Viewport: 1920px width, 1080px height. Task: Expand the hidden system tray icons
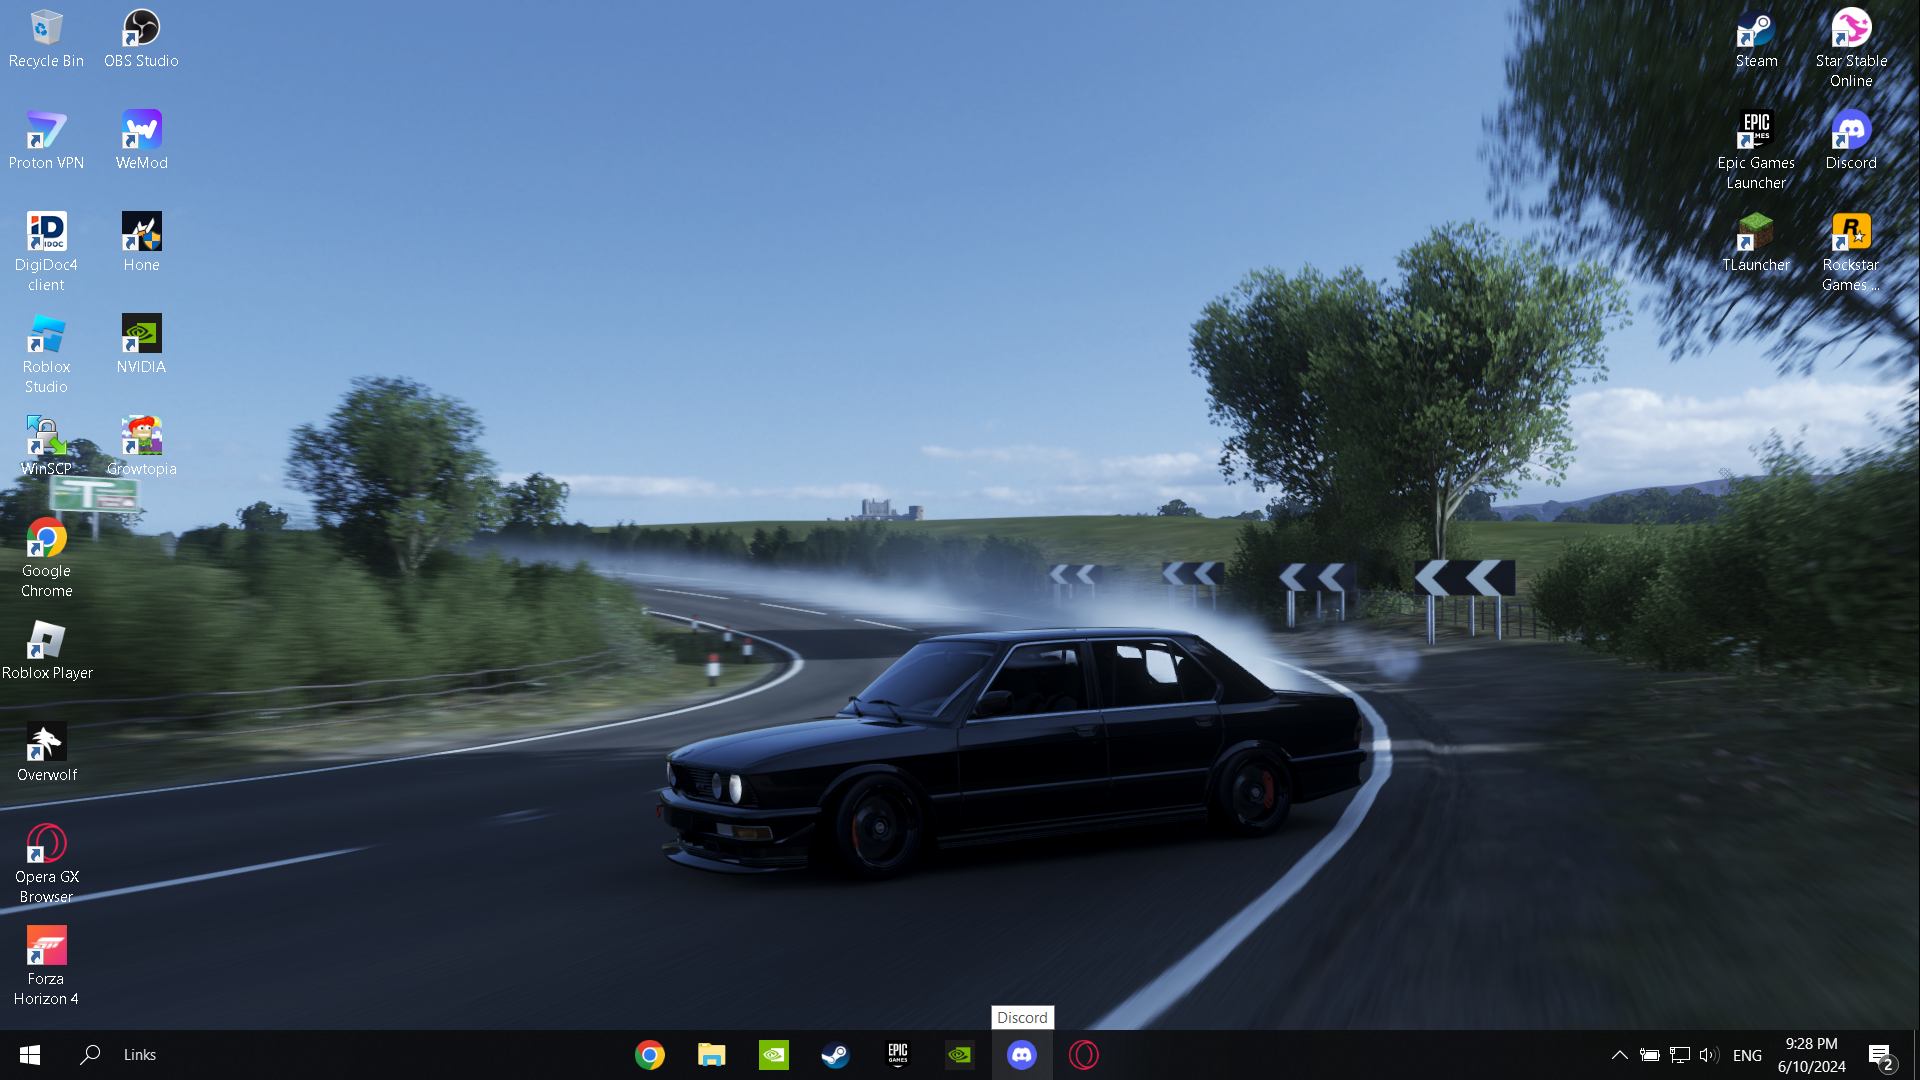1619,1055
